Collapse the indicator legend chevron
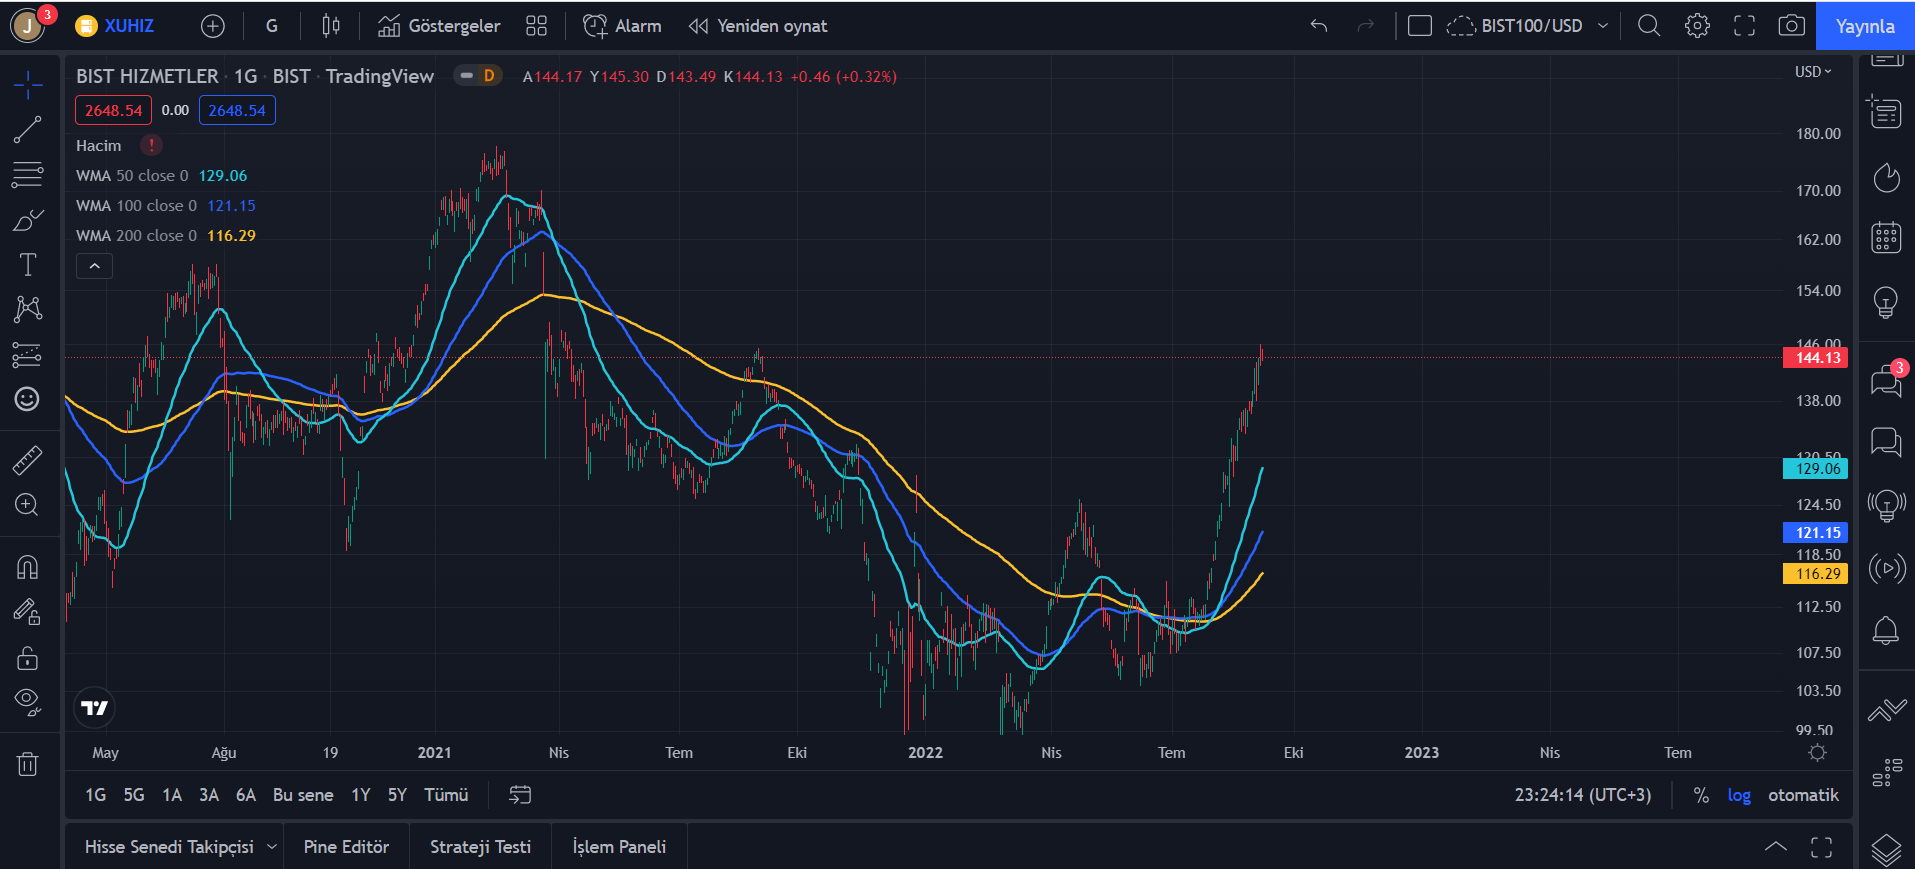The width and height of the screenshot is (1915, 869). point(94,266)
